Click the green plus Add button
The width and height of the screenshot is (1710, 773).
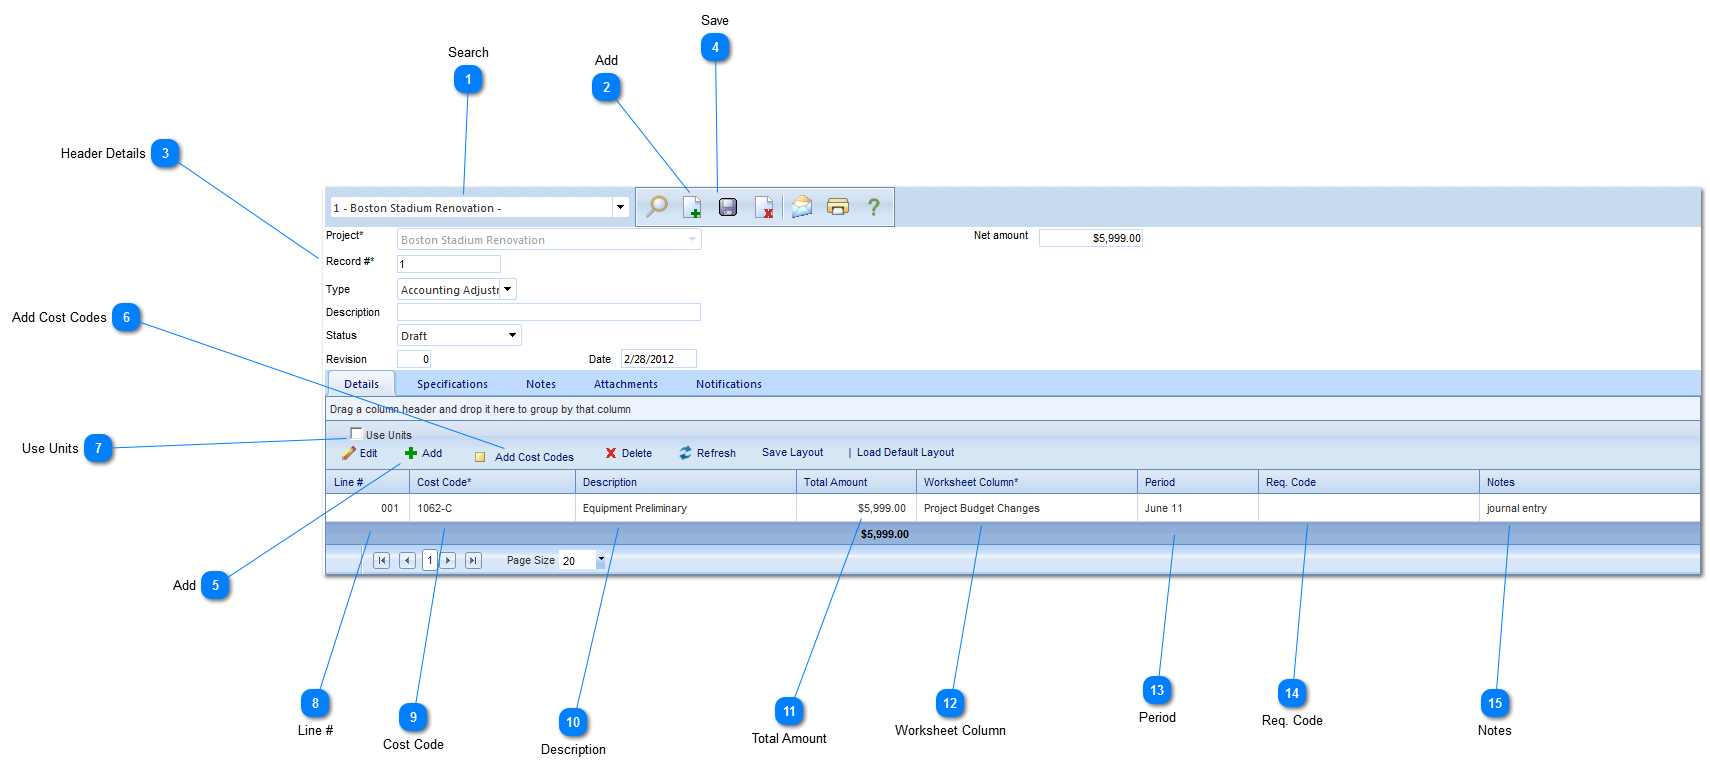[x=423, y=453]
